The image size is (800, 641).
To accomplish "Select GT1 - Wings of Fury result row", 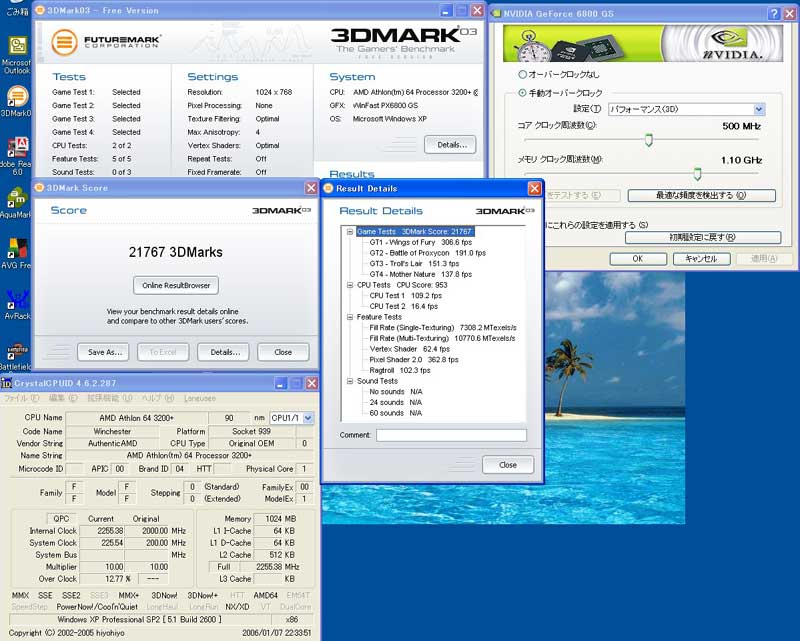I will (x=421, y=242).
